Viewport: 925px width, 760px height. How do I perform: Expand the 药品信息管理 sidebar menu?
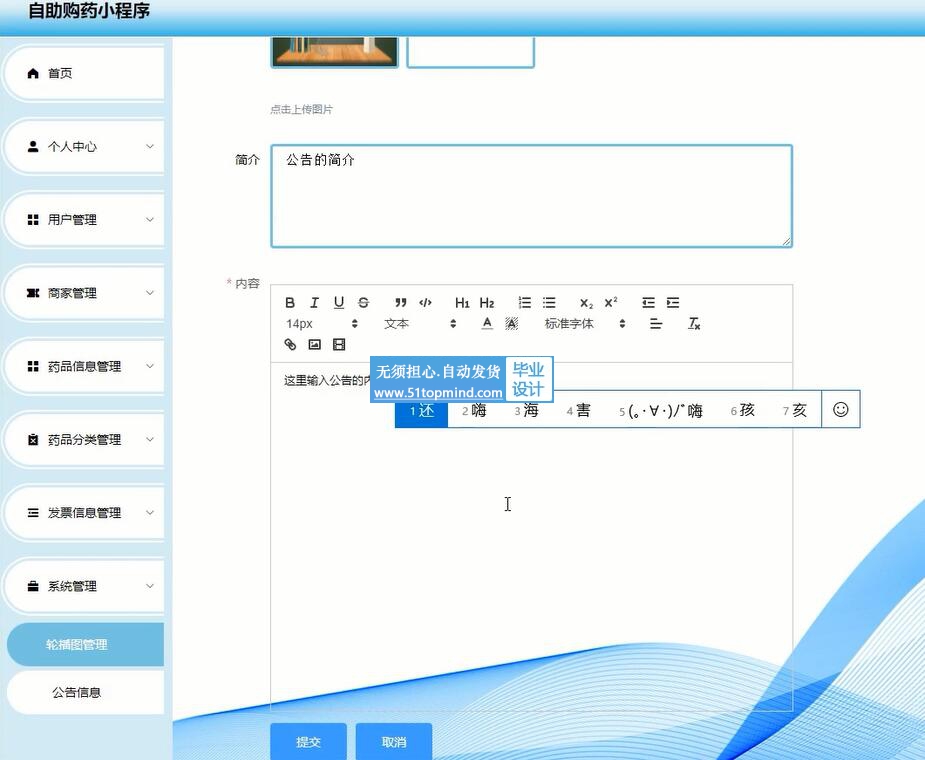(85, 367)
